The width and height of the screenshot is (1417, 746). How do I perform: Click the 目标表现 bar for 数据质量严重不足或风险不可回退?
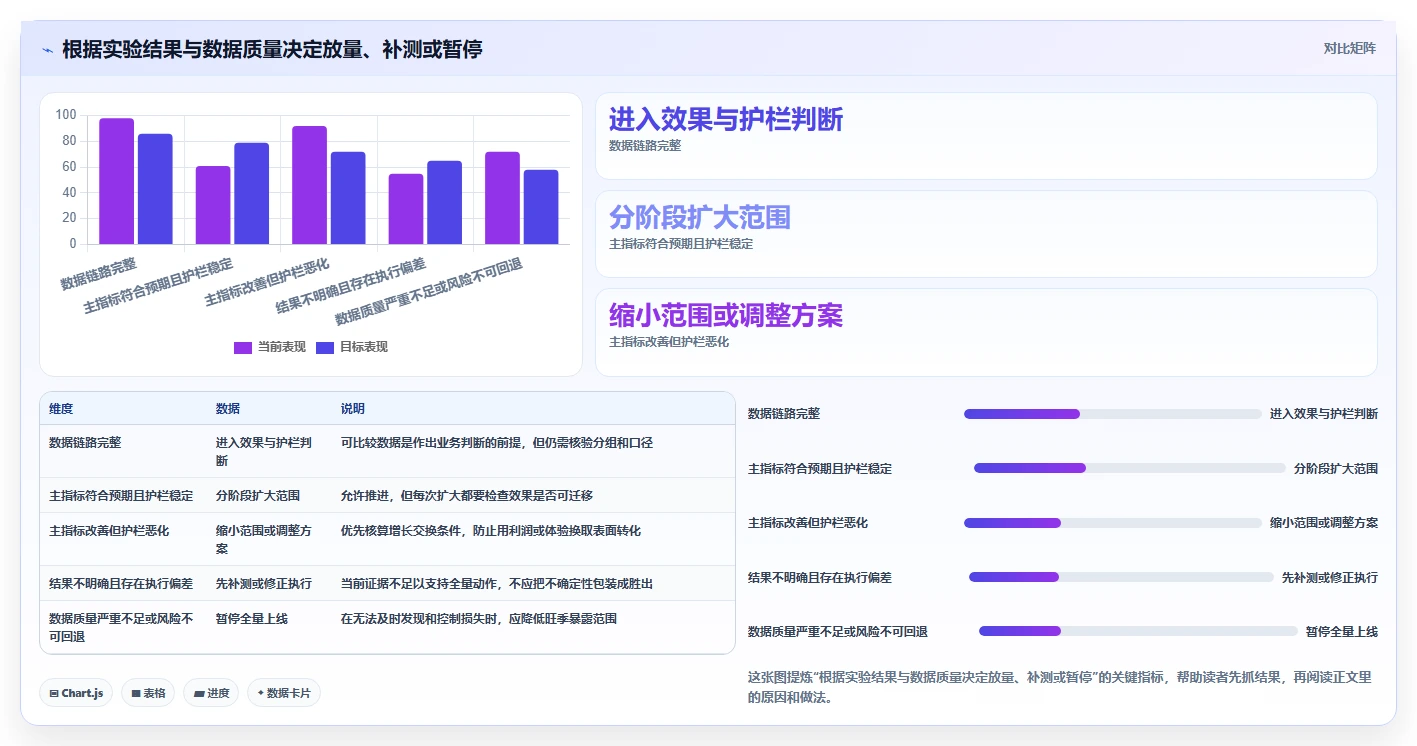point(541,207)
